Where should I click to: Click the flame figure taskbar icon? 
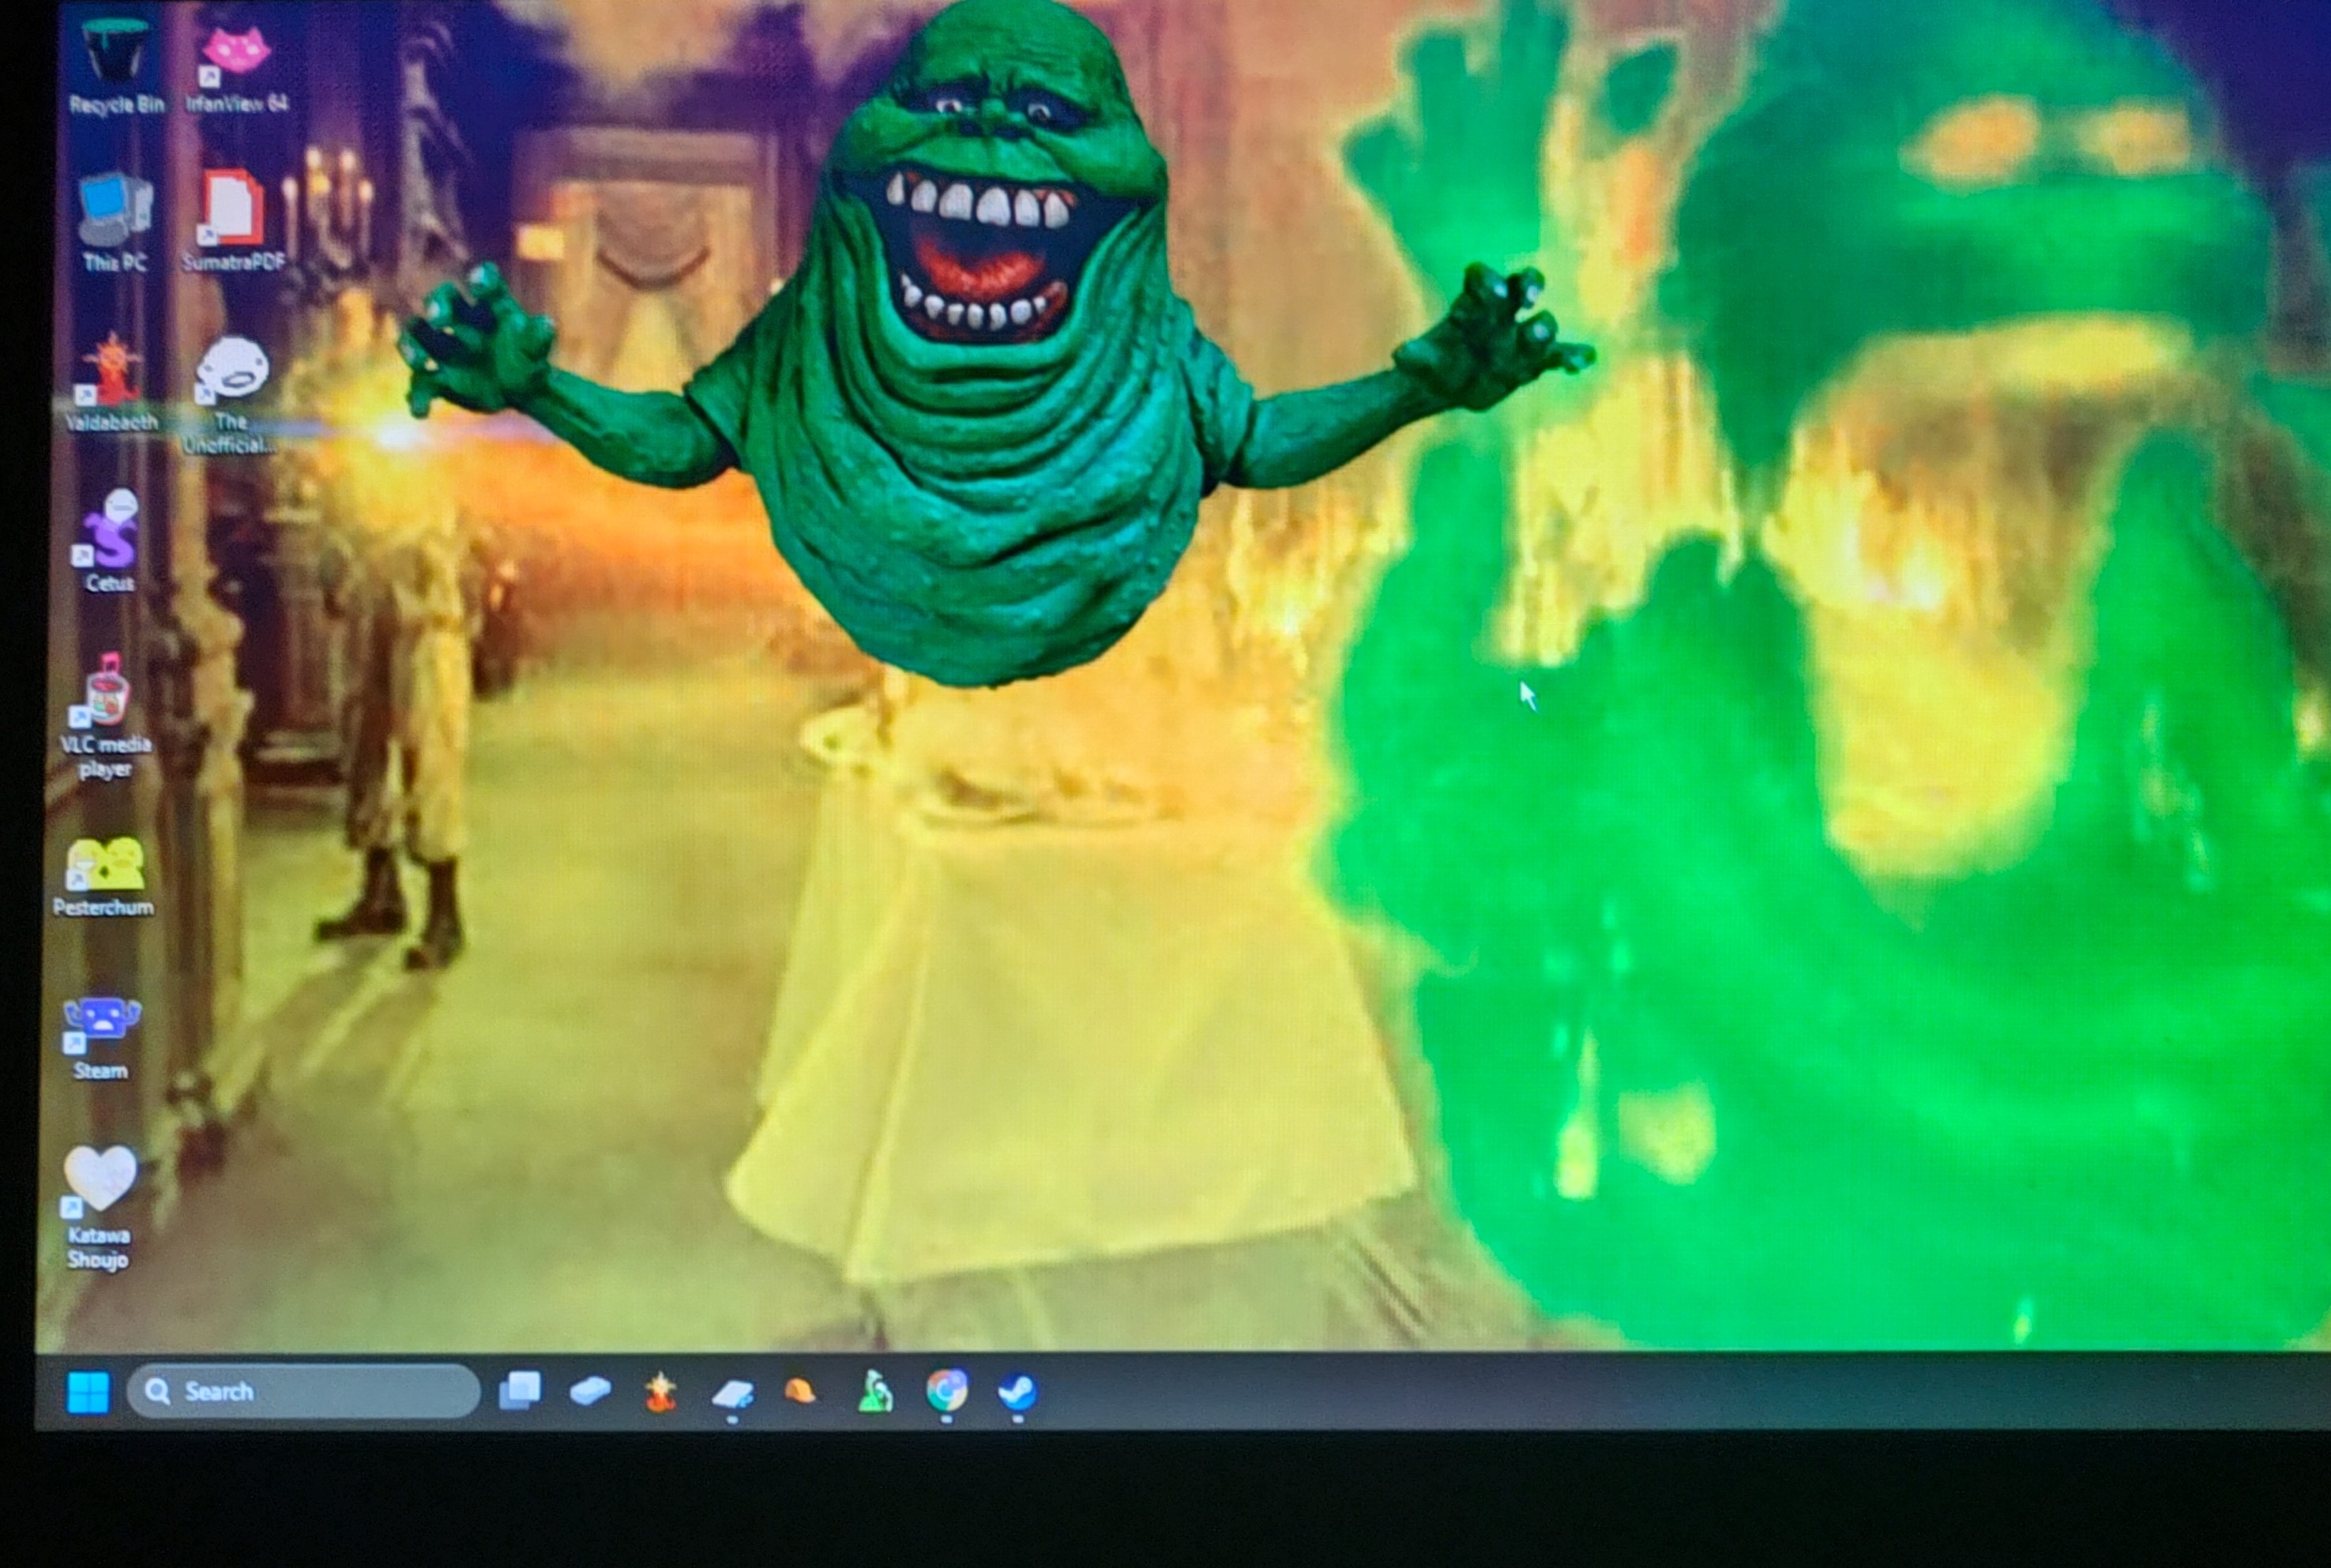pyautogui.click(x=660, y=1392)
